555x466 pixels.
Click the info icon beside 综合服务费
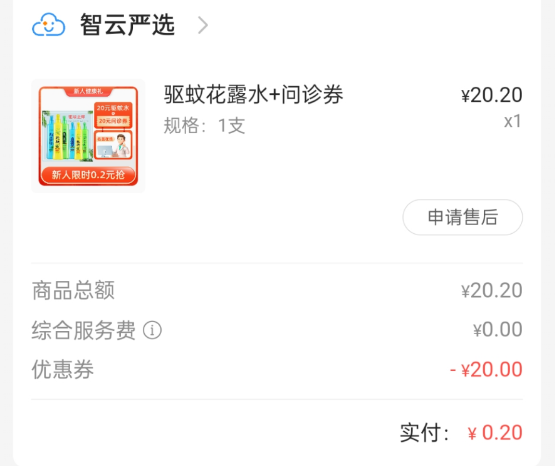pyautogui.click(x=152, y=330)
